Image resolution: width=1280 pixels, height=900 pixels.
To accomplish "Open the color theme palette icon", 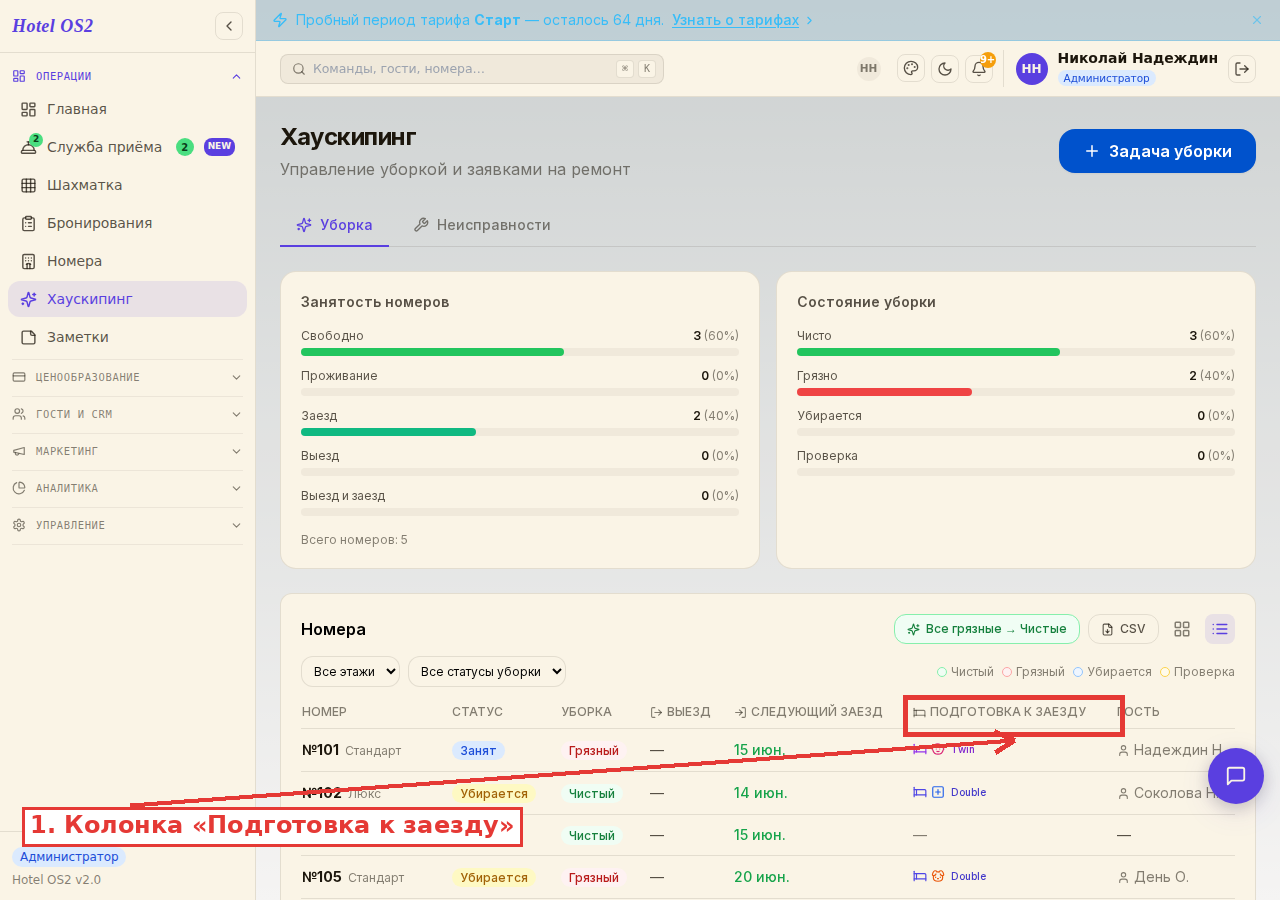I will (911, 68).
